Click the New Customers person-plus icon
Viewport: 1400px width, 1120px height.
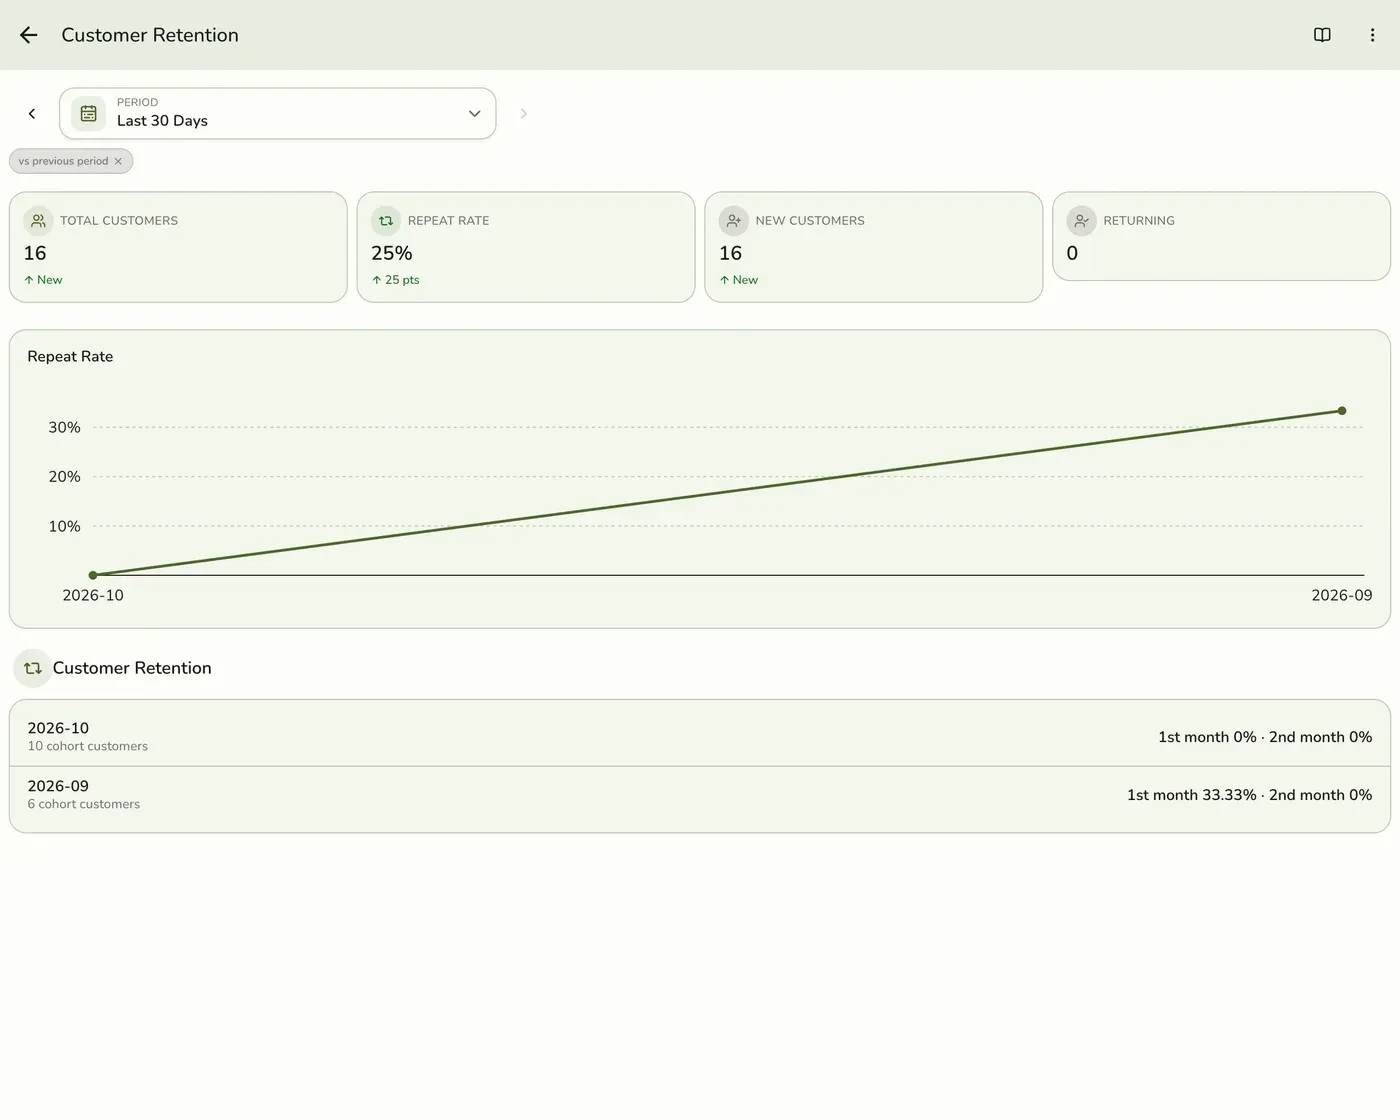click(734, 221)
